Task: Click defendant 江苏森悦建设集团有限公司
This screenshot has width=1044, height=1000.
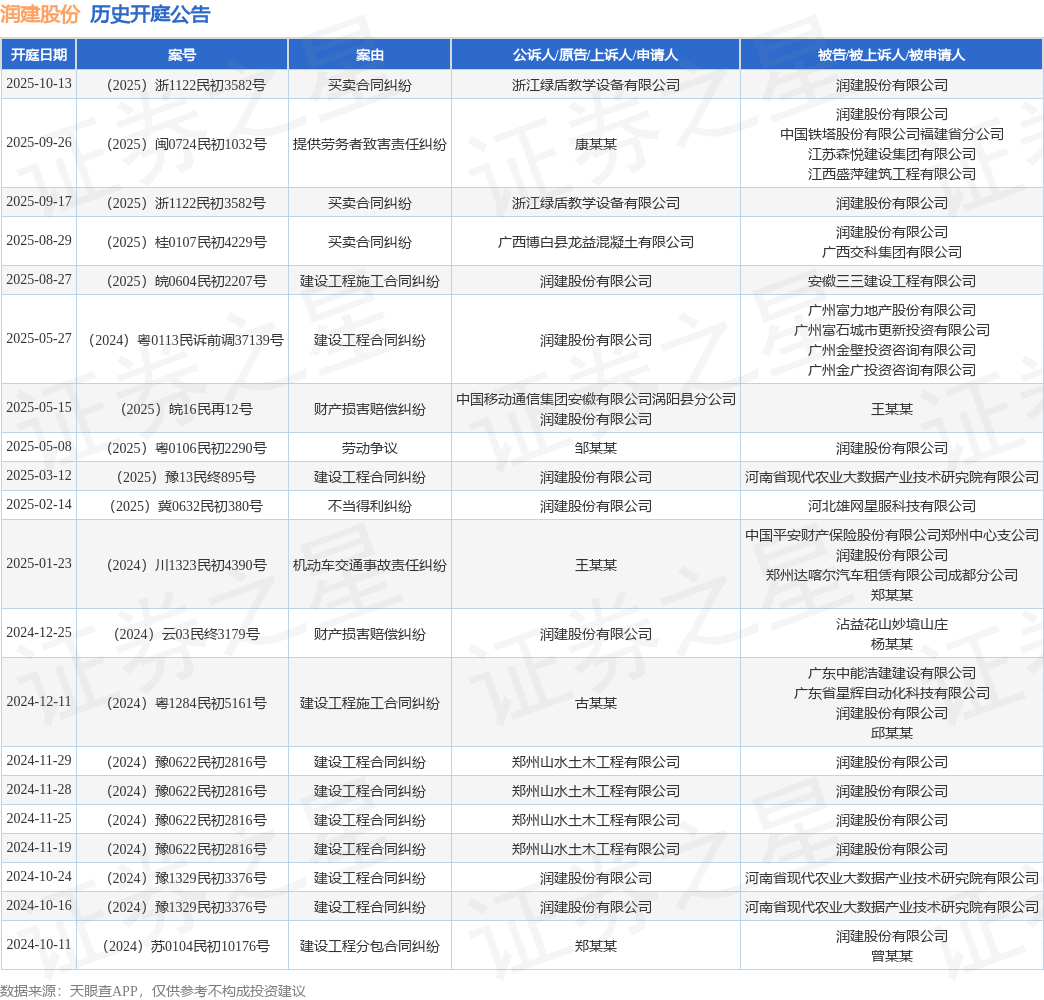Action: pos(892,154)
